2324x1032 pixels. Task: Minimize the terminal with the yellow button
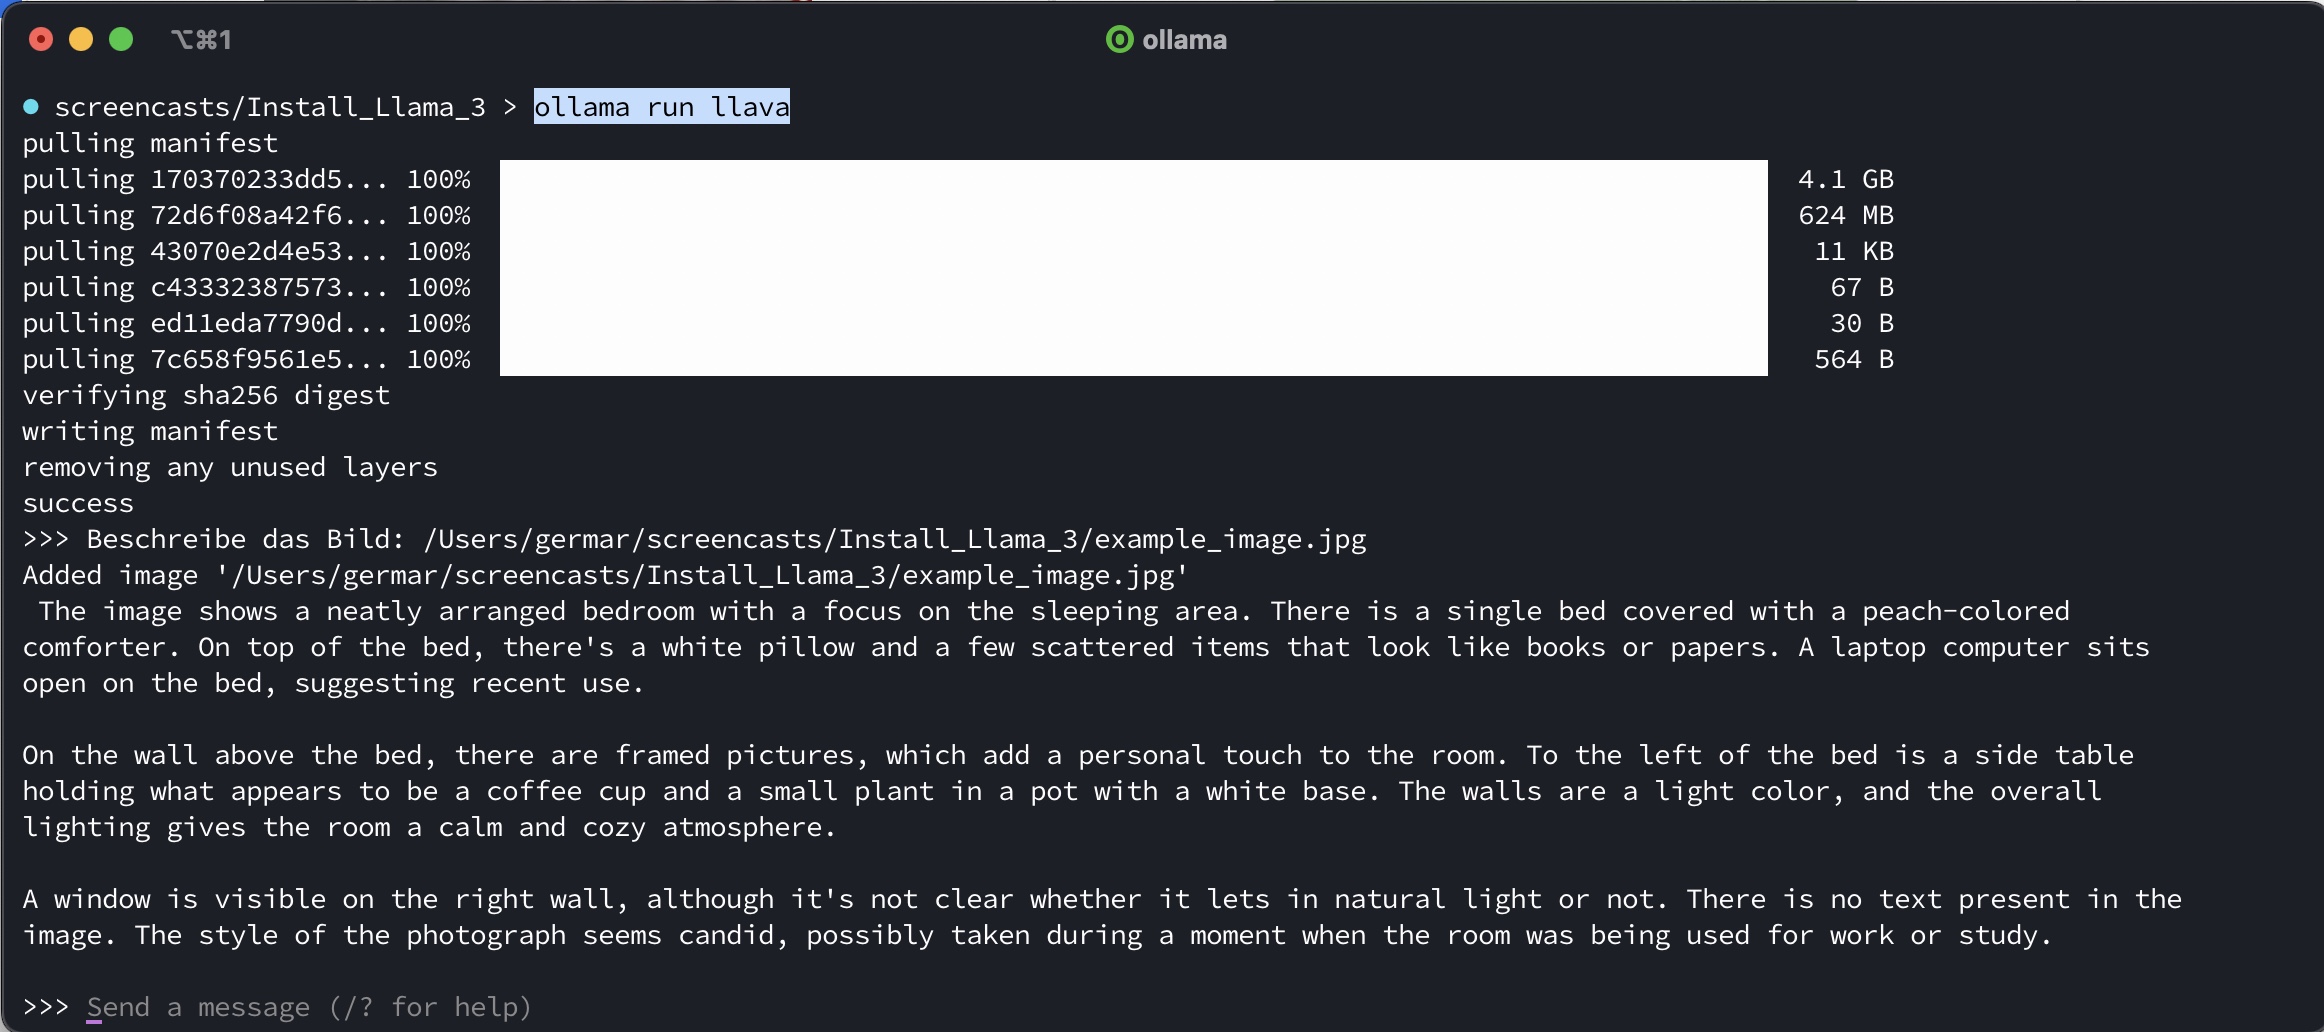pos(81,40)
